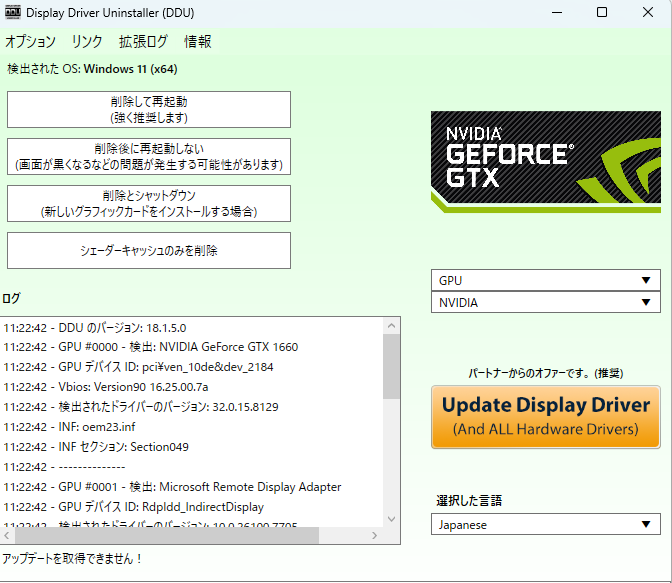Maximize the DDU window

click(602, 13)
